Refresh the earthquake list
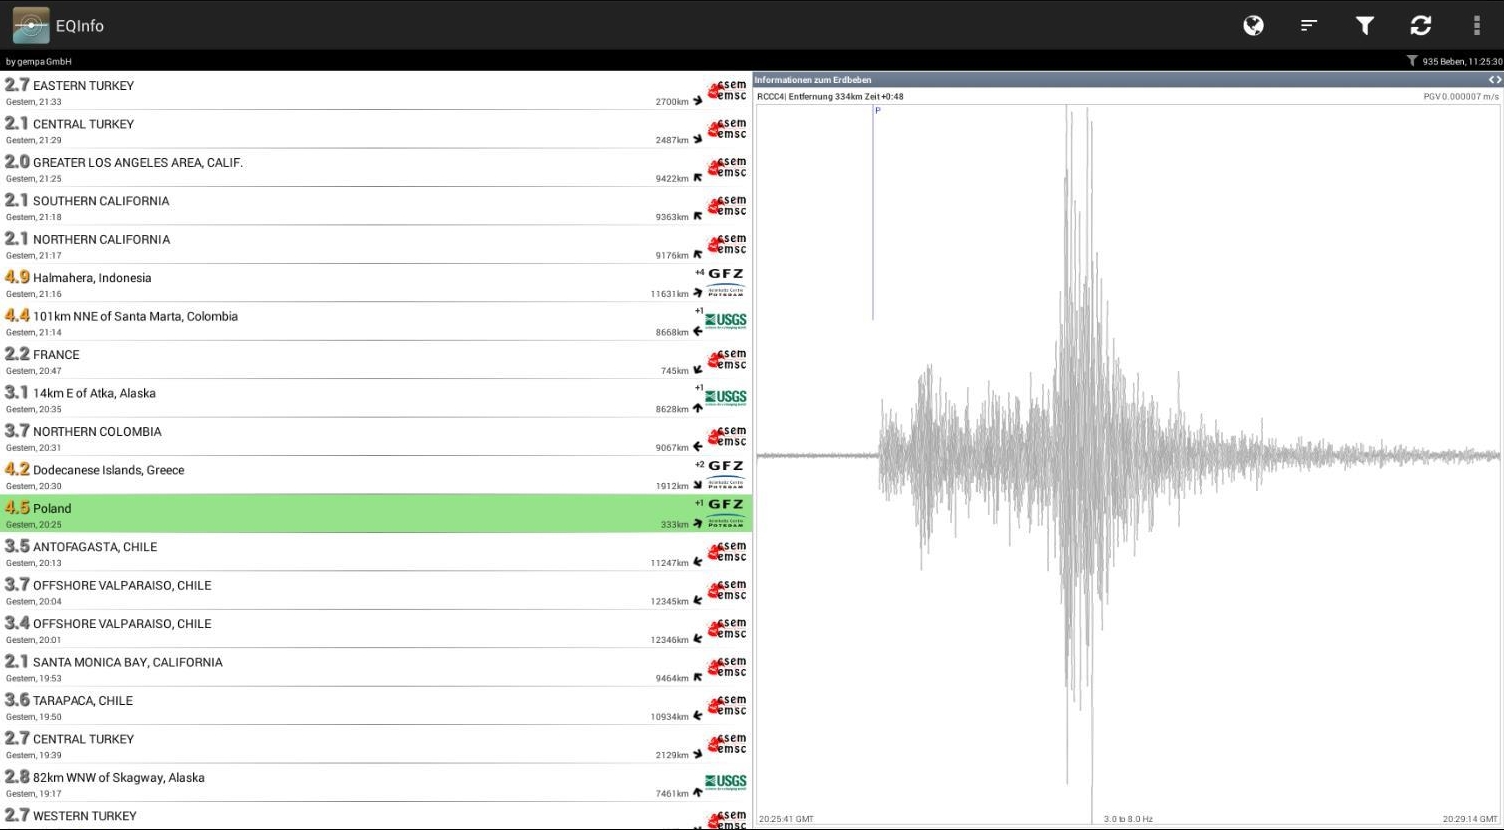Viewport: 1504px width, 830px height. [x=1421, y=25]
